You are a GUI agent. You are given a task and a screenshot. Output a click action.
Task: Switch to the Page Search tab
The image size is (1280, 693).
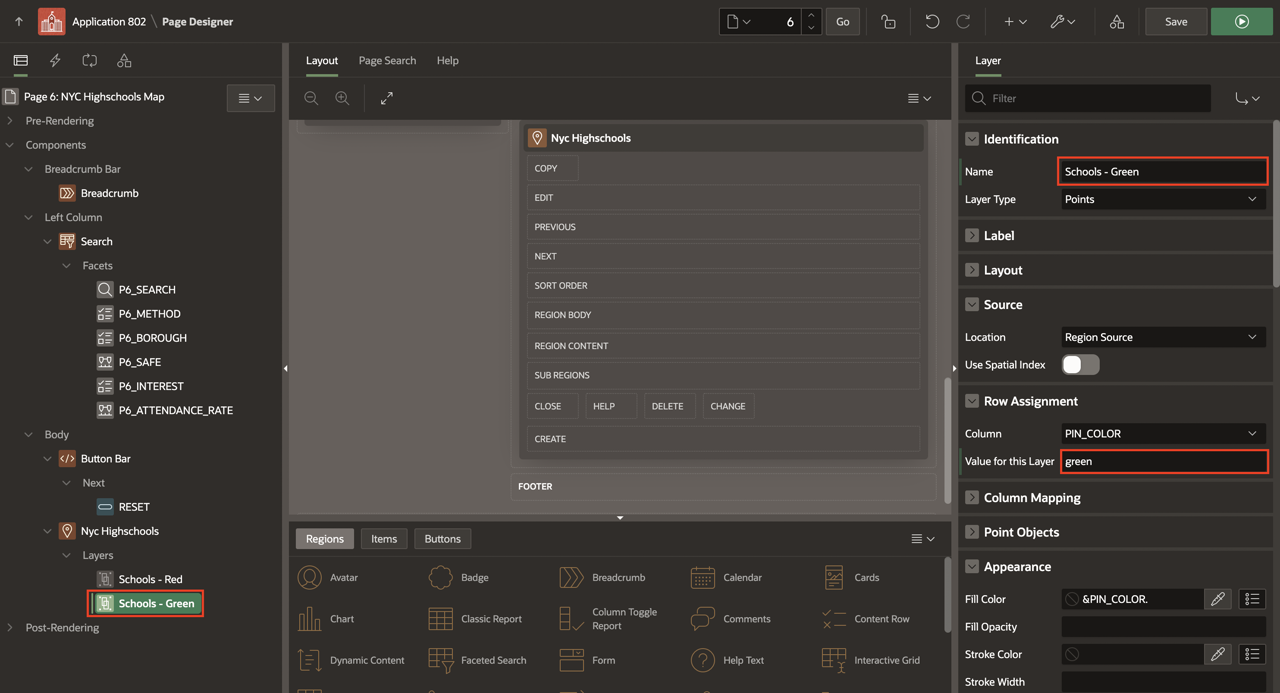pos(387,61)
